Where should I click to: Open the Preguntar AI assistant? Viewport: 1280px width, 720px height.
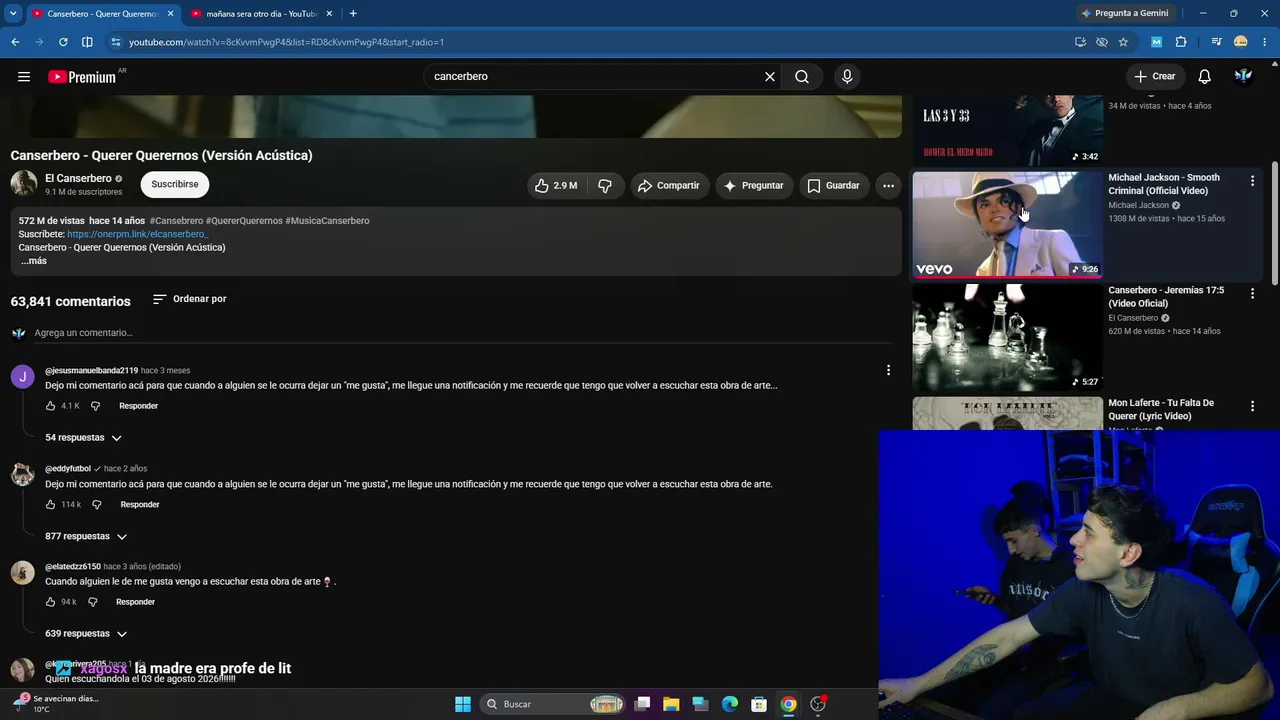point(754,185)
